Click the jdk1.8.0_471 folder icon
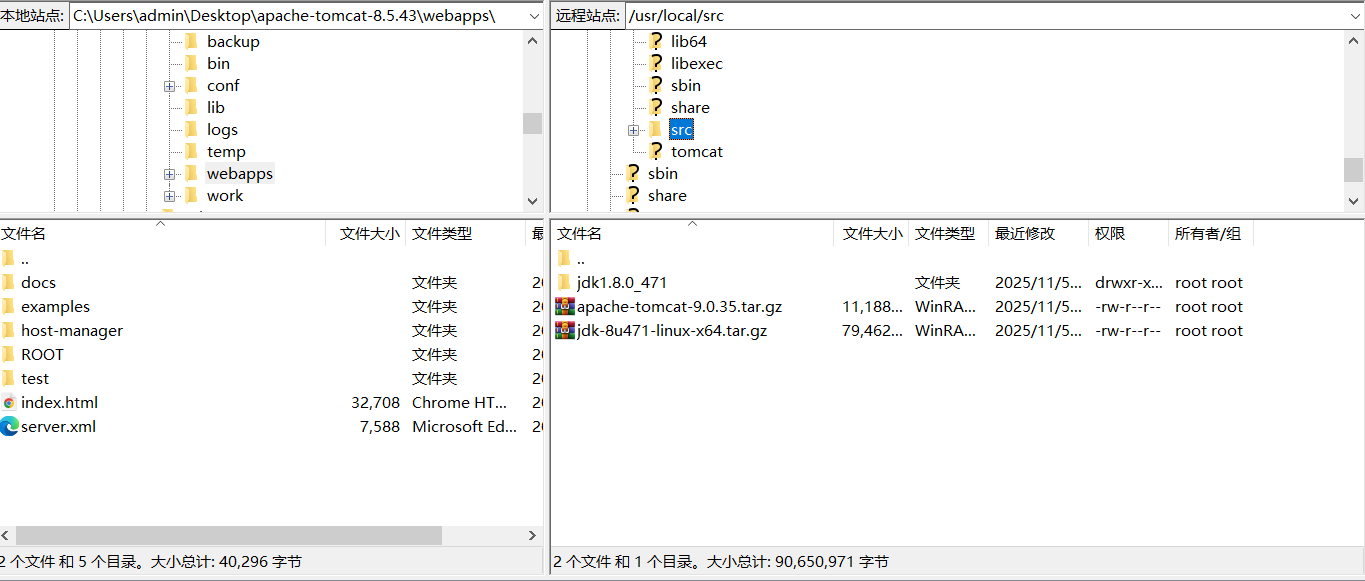1365x581 pixels. tap(564, 282)
